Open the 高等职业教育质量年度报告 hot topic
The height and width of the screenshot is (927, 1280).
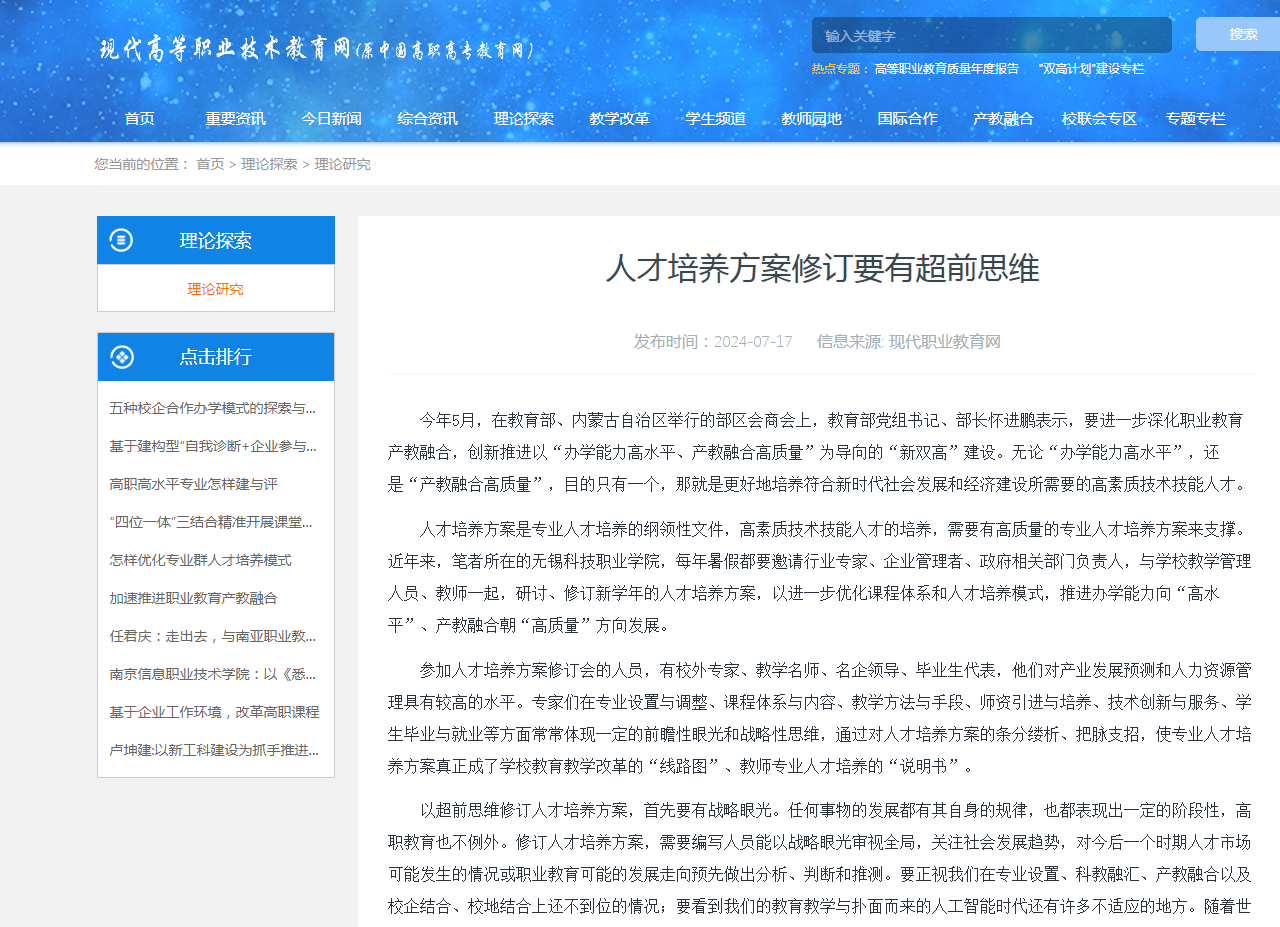[946, 69]
